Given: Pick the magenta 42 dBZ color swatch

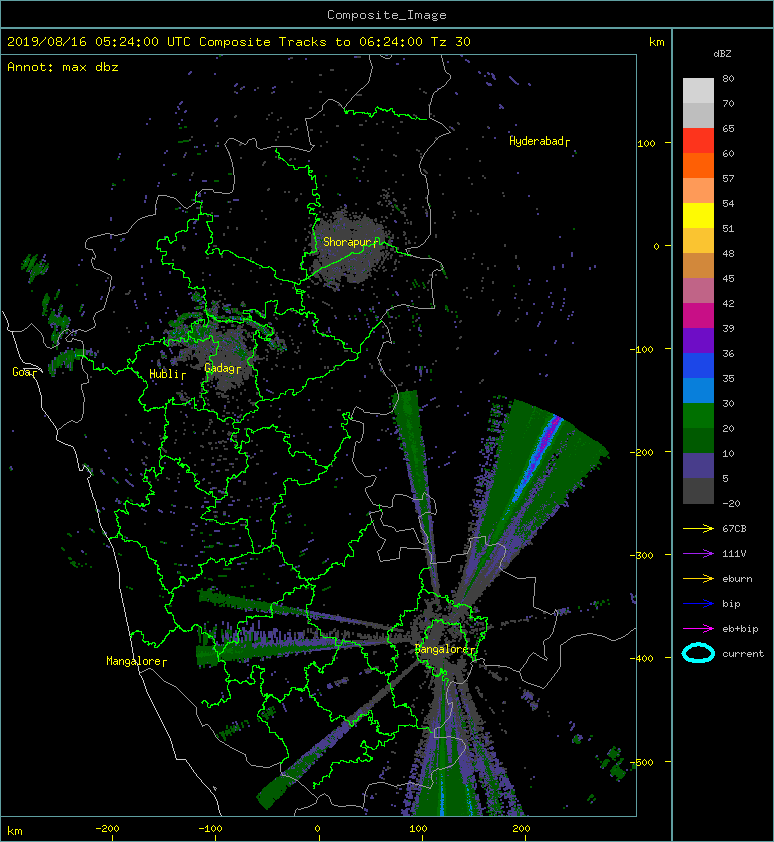Looking at the screenshot, I should [698, 316].
